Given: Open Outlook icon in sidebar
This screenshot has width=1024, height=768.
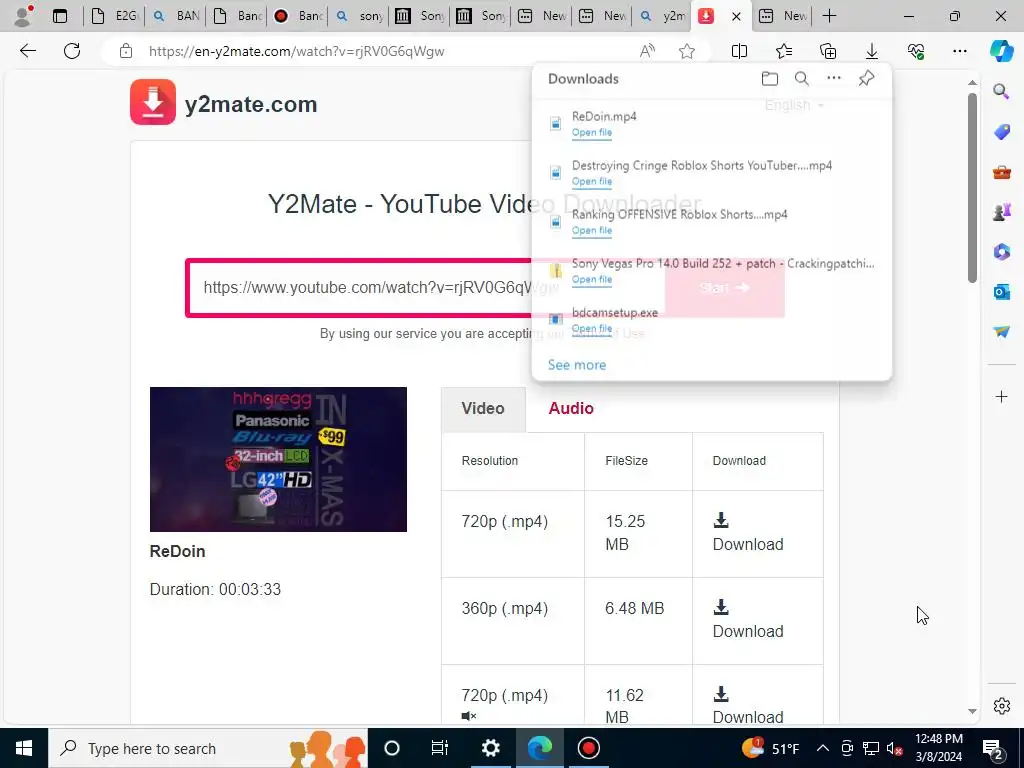Looking at the screenshot, I should click(1001, 291).
